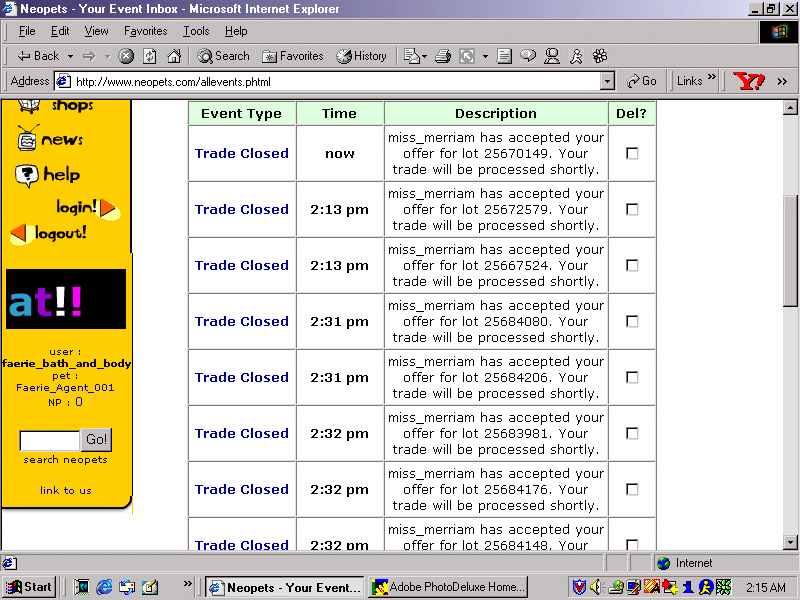This screenshot has width=800, height=600.
Task: Check Del box for lot 25667524
Action: [632, 265]
